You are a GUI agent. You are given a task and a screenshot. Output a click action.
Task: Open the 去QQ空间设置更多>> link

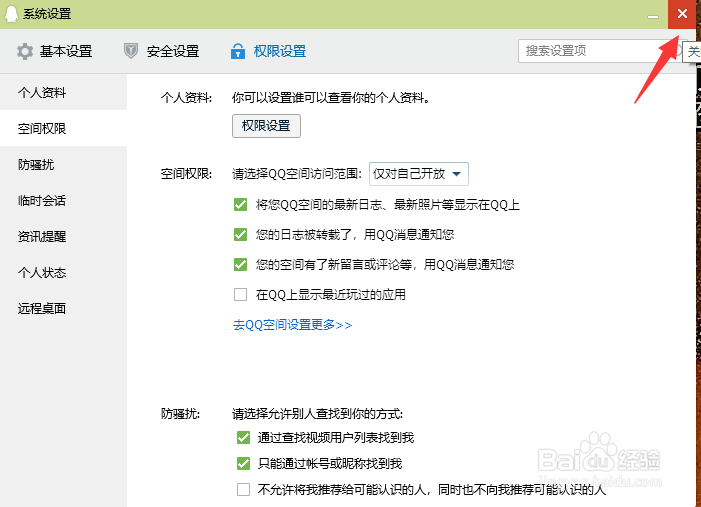click(292, 325)
